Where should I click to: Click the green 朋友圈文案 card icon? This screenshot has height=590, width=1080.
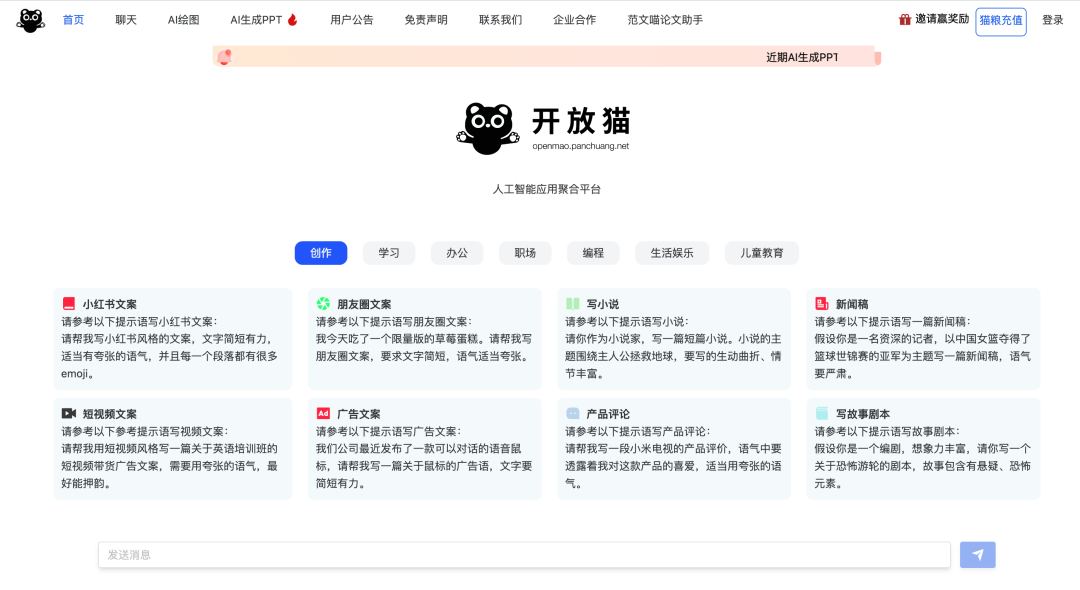(x=322, y=304)
